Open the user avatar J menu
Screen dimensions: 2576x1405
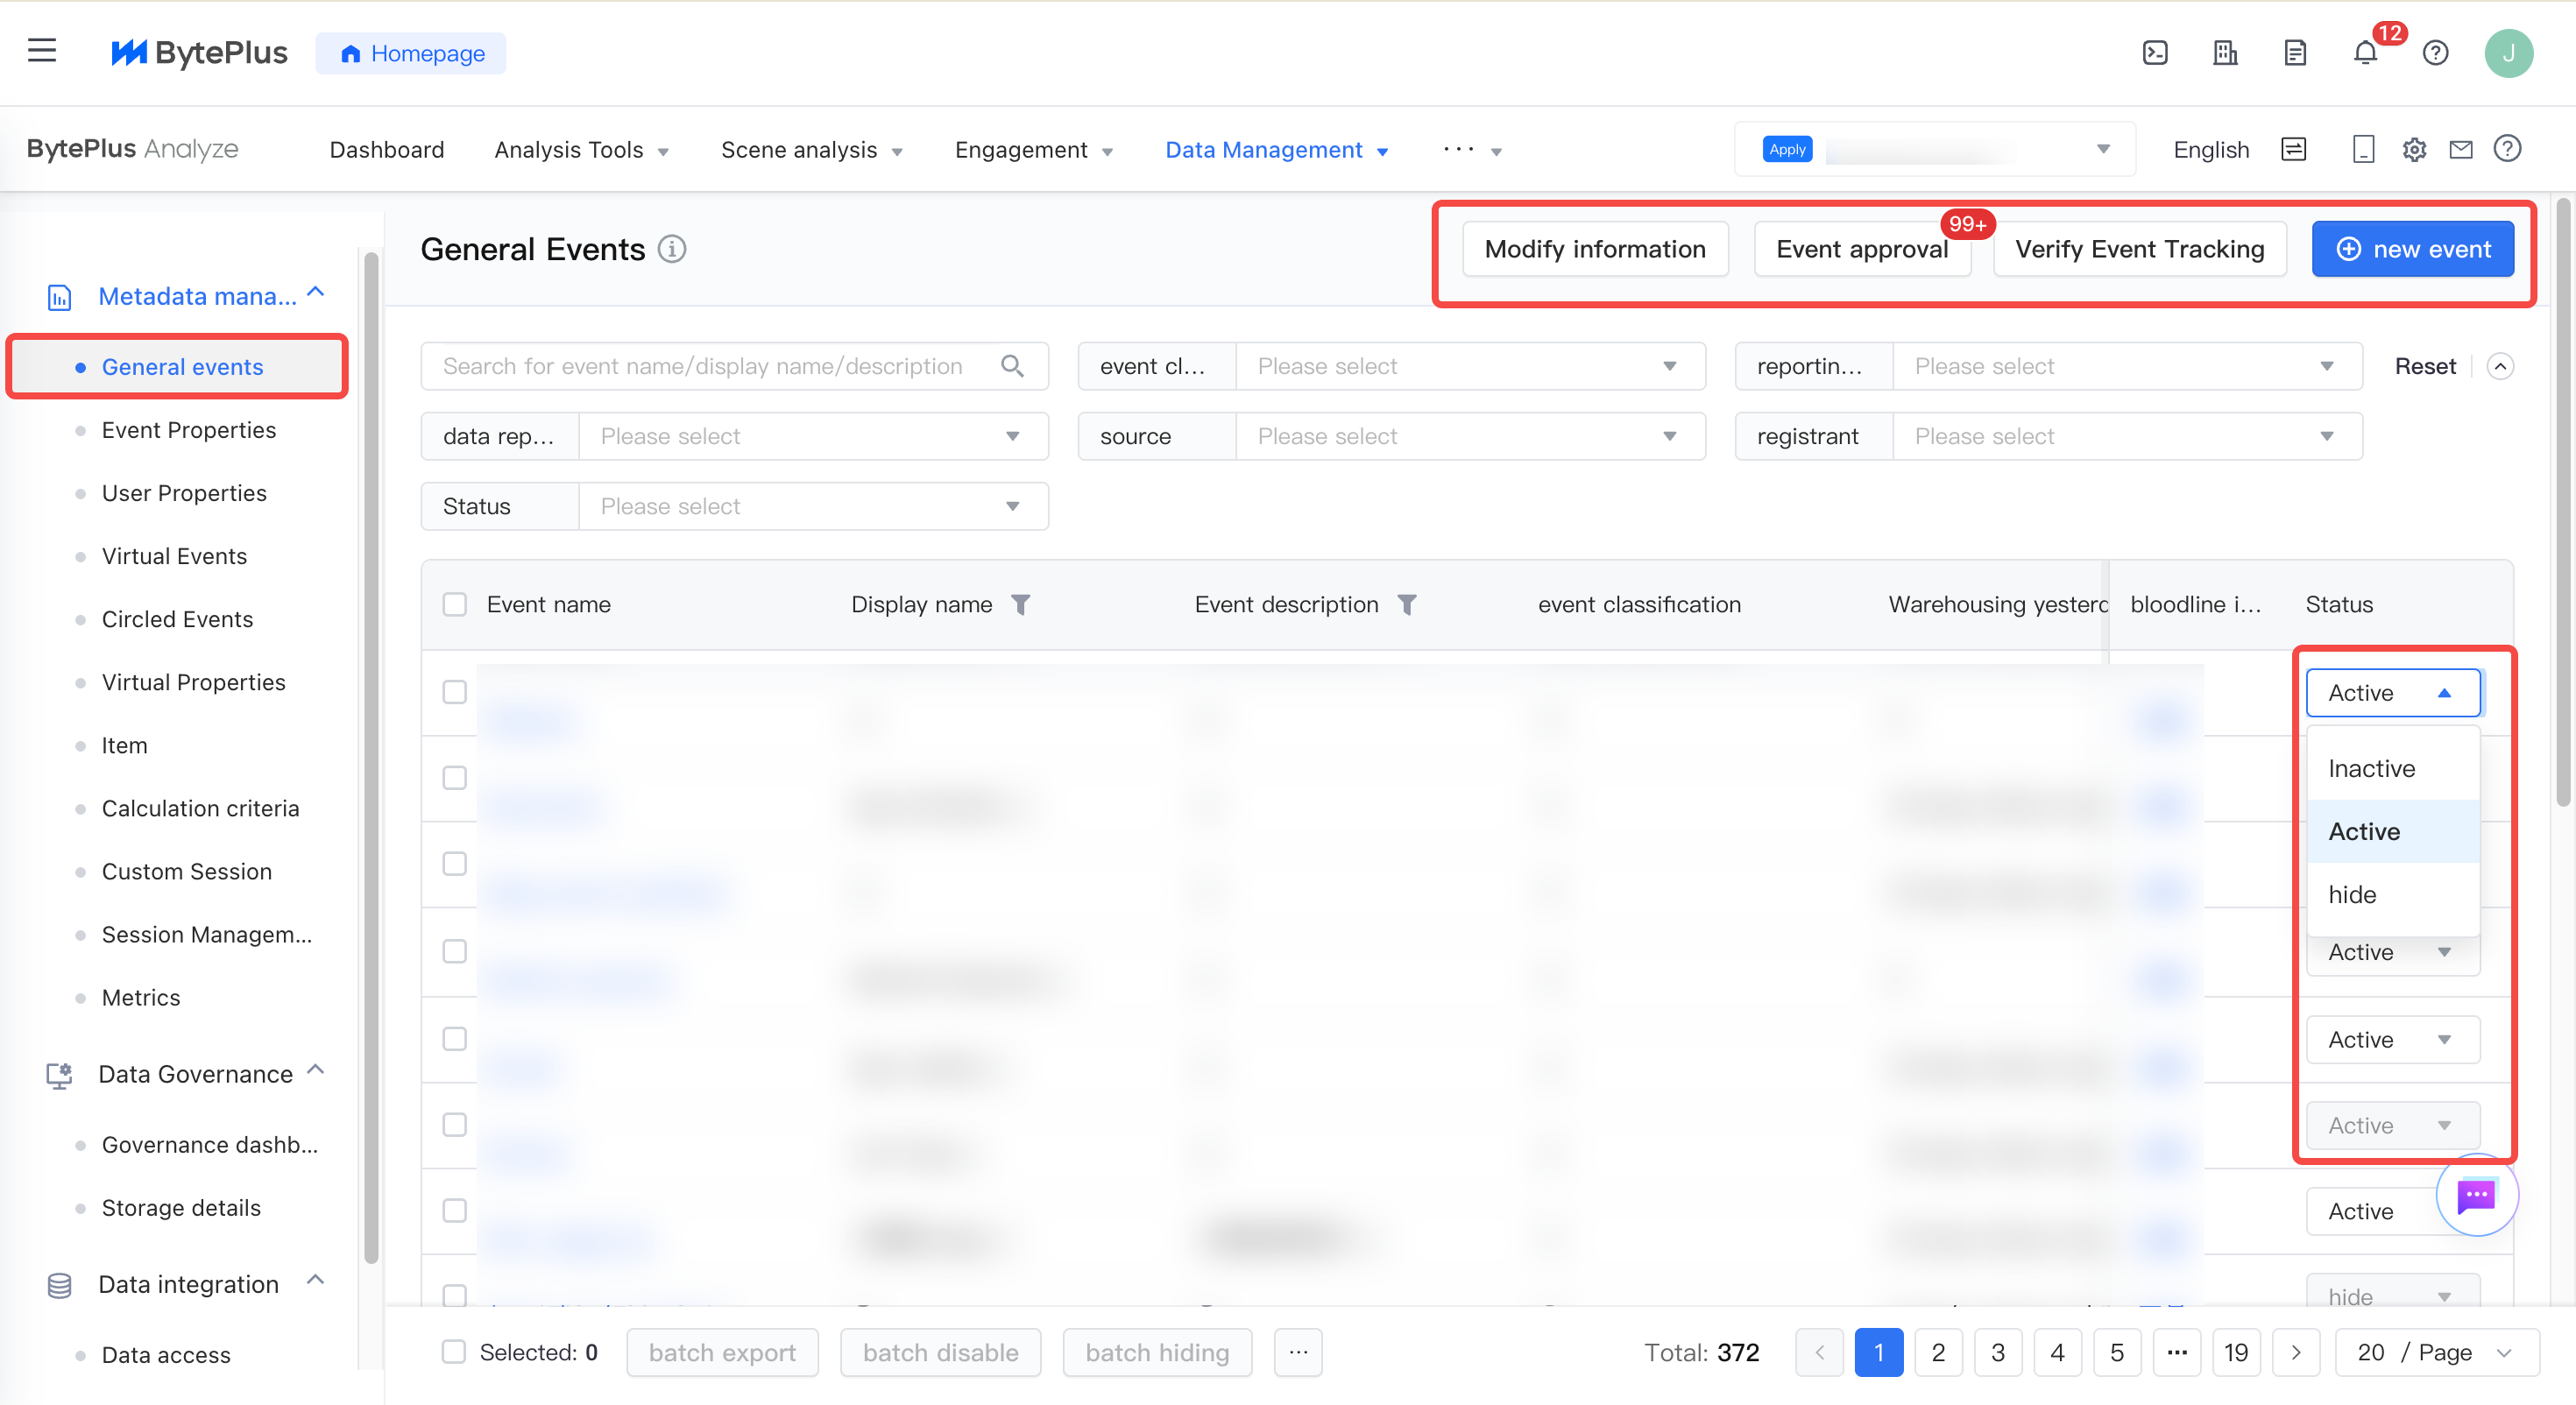pyautogui.click(x=2508, y=53)
